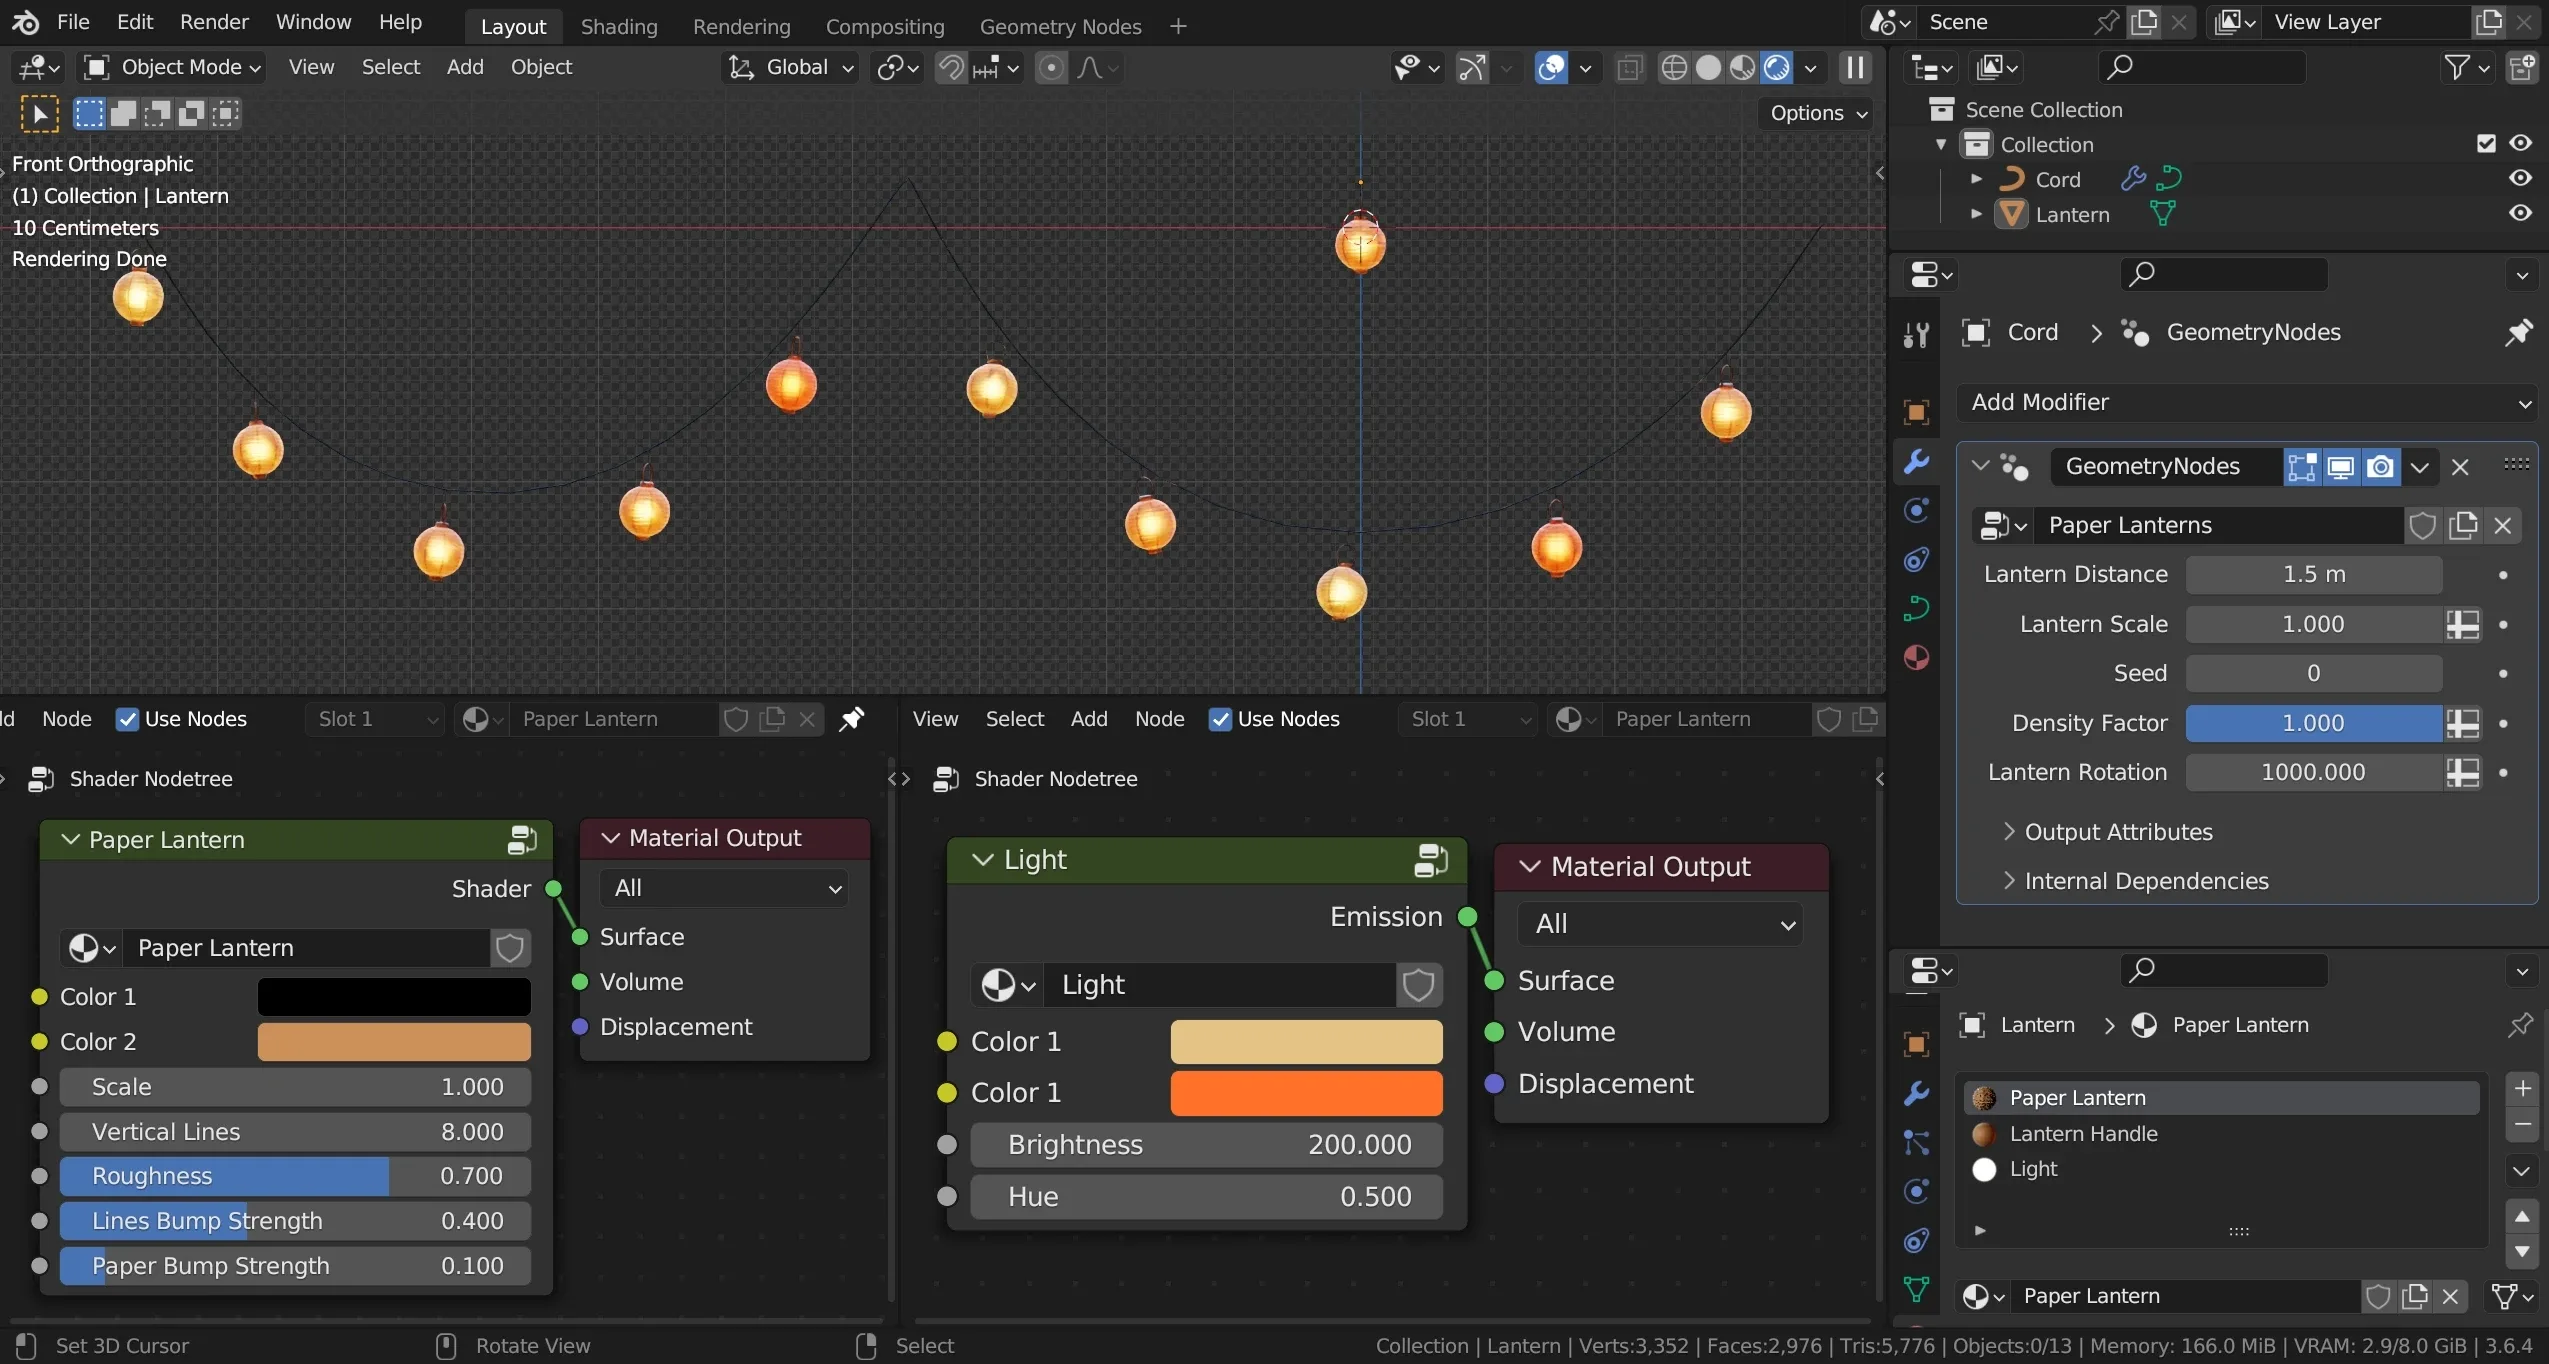This screenshot has height=1364, width=2549.
Task: Click the orange Color 1 swatch
Action: click(x=1305, y=1093)
